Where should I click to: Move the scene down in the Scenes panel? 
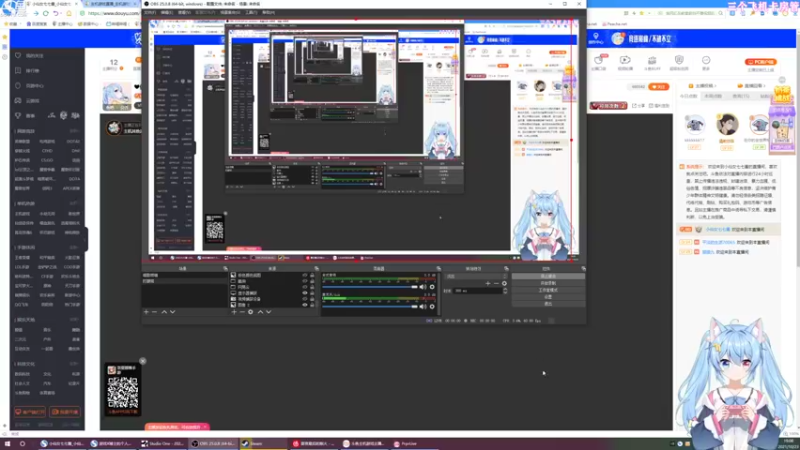(172, 312)
